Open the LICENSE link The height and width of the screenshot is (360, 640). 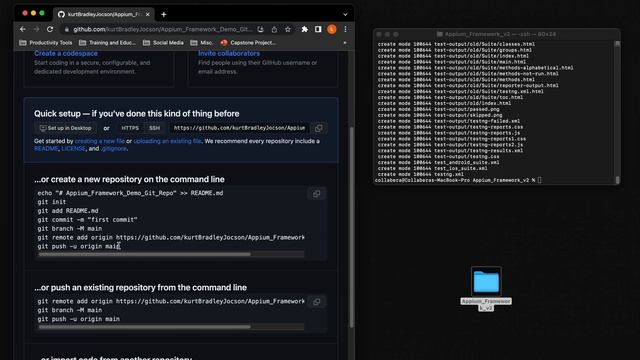point(73,149)
